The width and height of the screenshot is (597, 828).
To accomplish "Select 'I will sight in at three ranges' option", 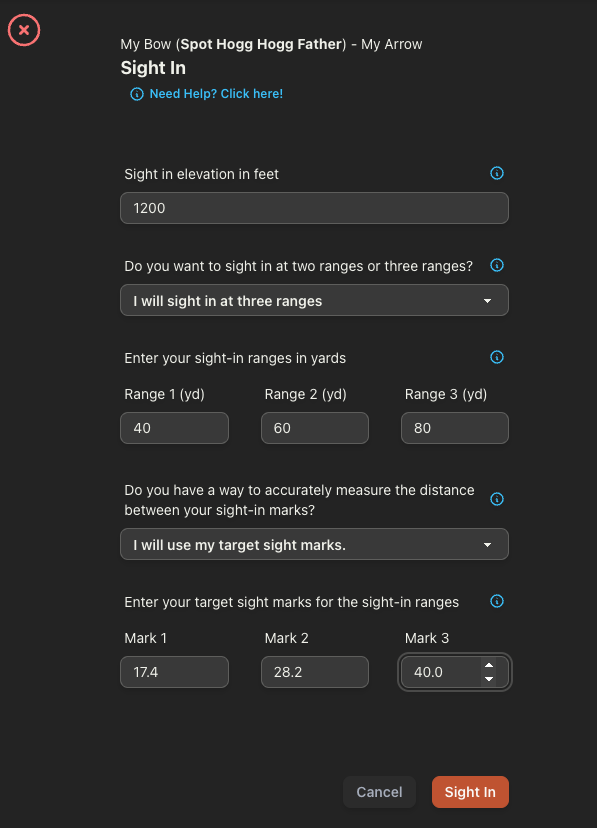I will pos(314,300).
